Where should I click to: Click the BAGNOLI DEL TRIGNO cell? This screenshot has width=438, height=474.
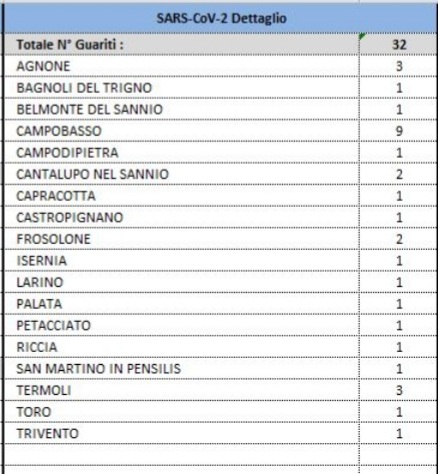click(x=182, y=88)
